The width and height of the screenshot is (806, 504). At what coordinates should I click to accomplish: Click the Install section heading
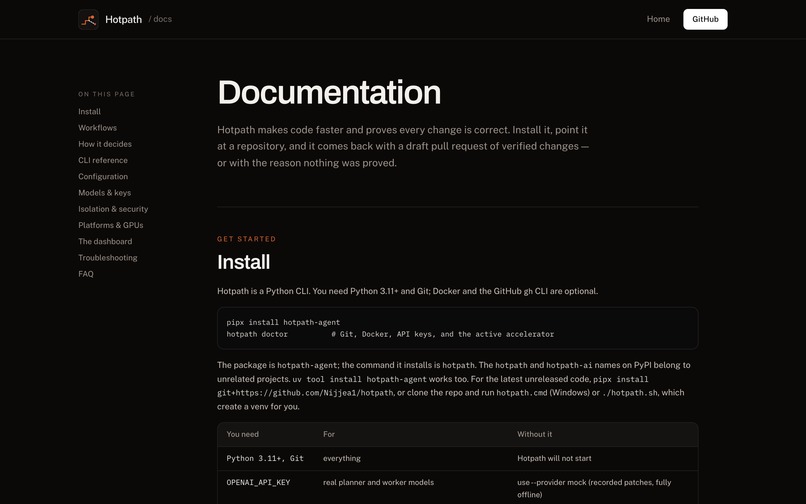(244, 262)
